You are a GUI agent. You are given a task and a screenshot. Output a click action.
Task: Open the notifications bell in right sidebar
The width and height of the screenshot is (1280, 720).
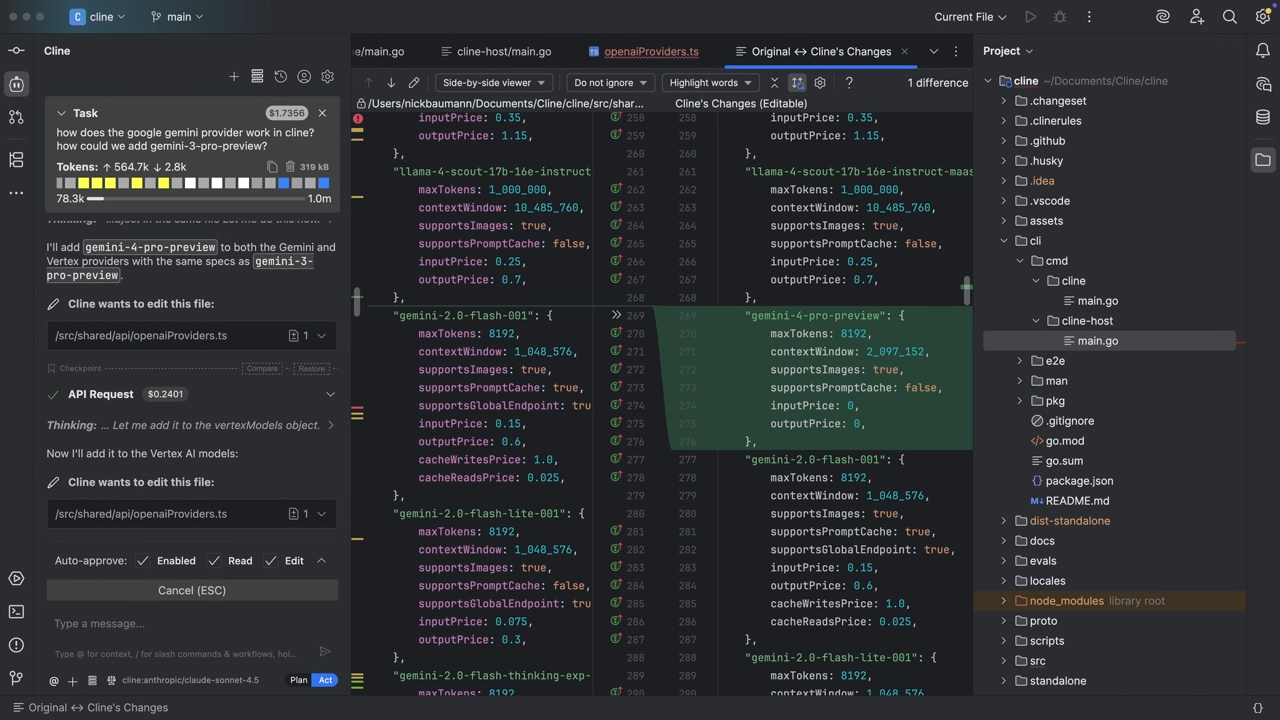tap(1263, 50)
